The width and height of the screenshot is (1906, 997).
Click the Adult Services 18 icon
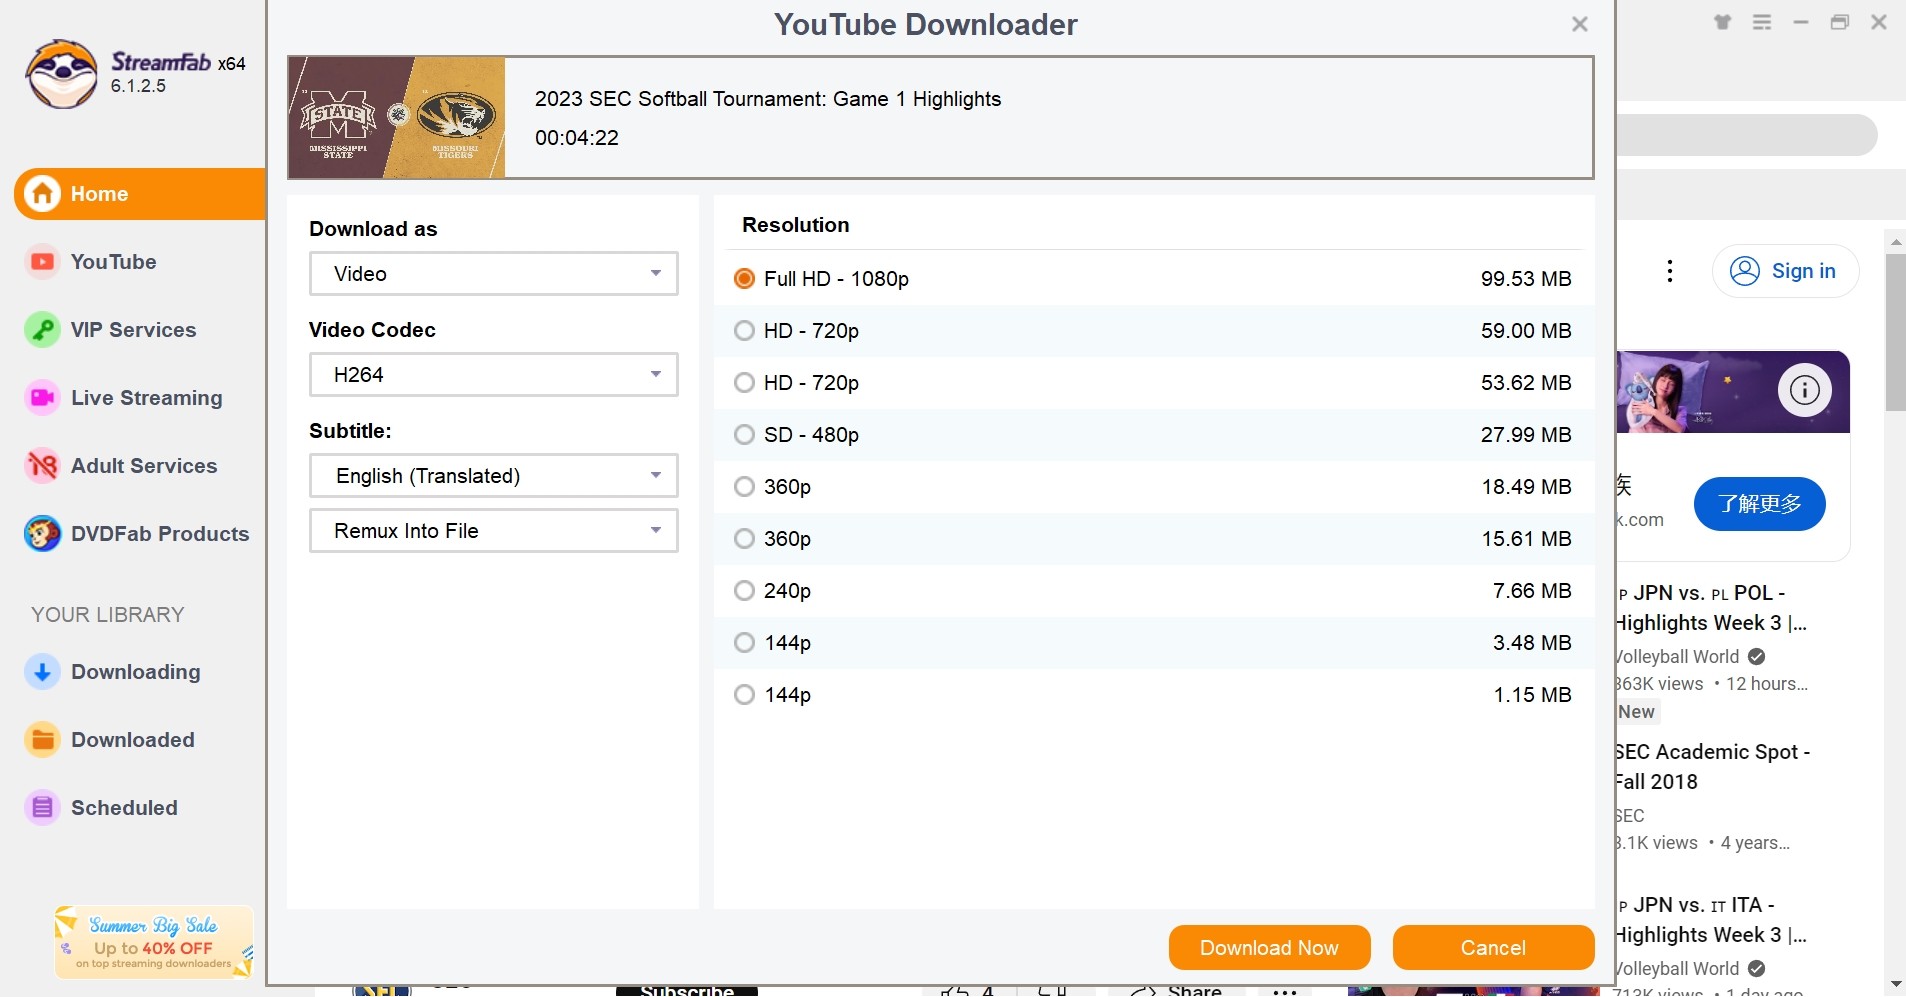(x=42, y=466)
